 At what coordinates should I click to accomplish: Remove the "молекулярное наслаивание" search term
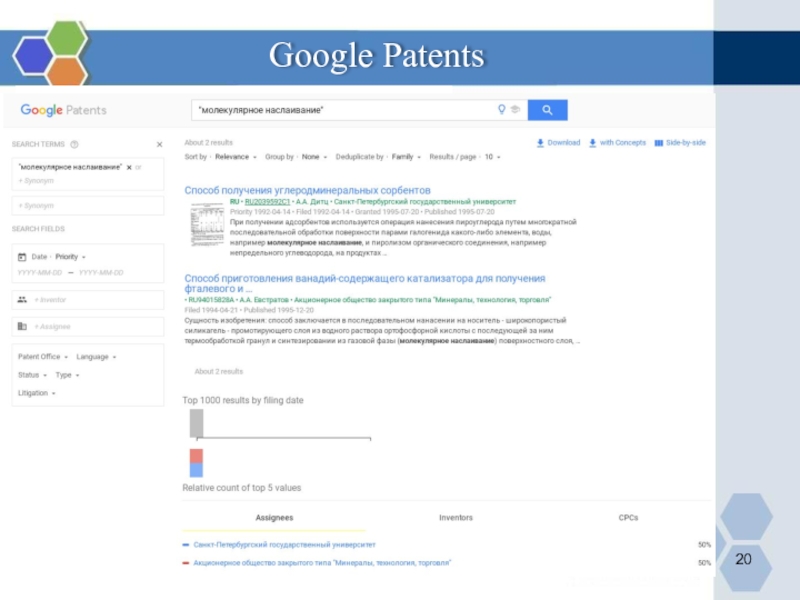[129, 167]
